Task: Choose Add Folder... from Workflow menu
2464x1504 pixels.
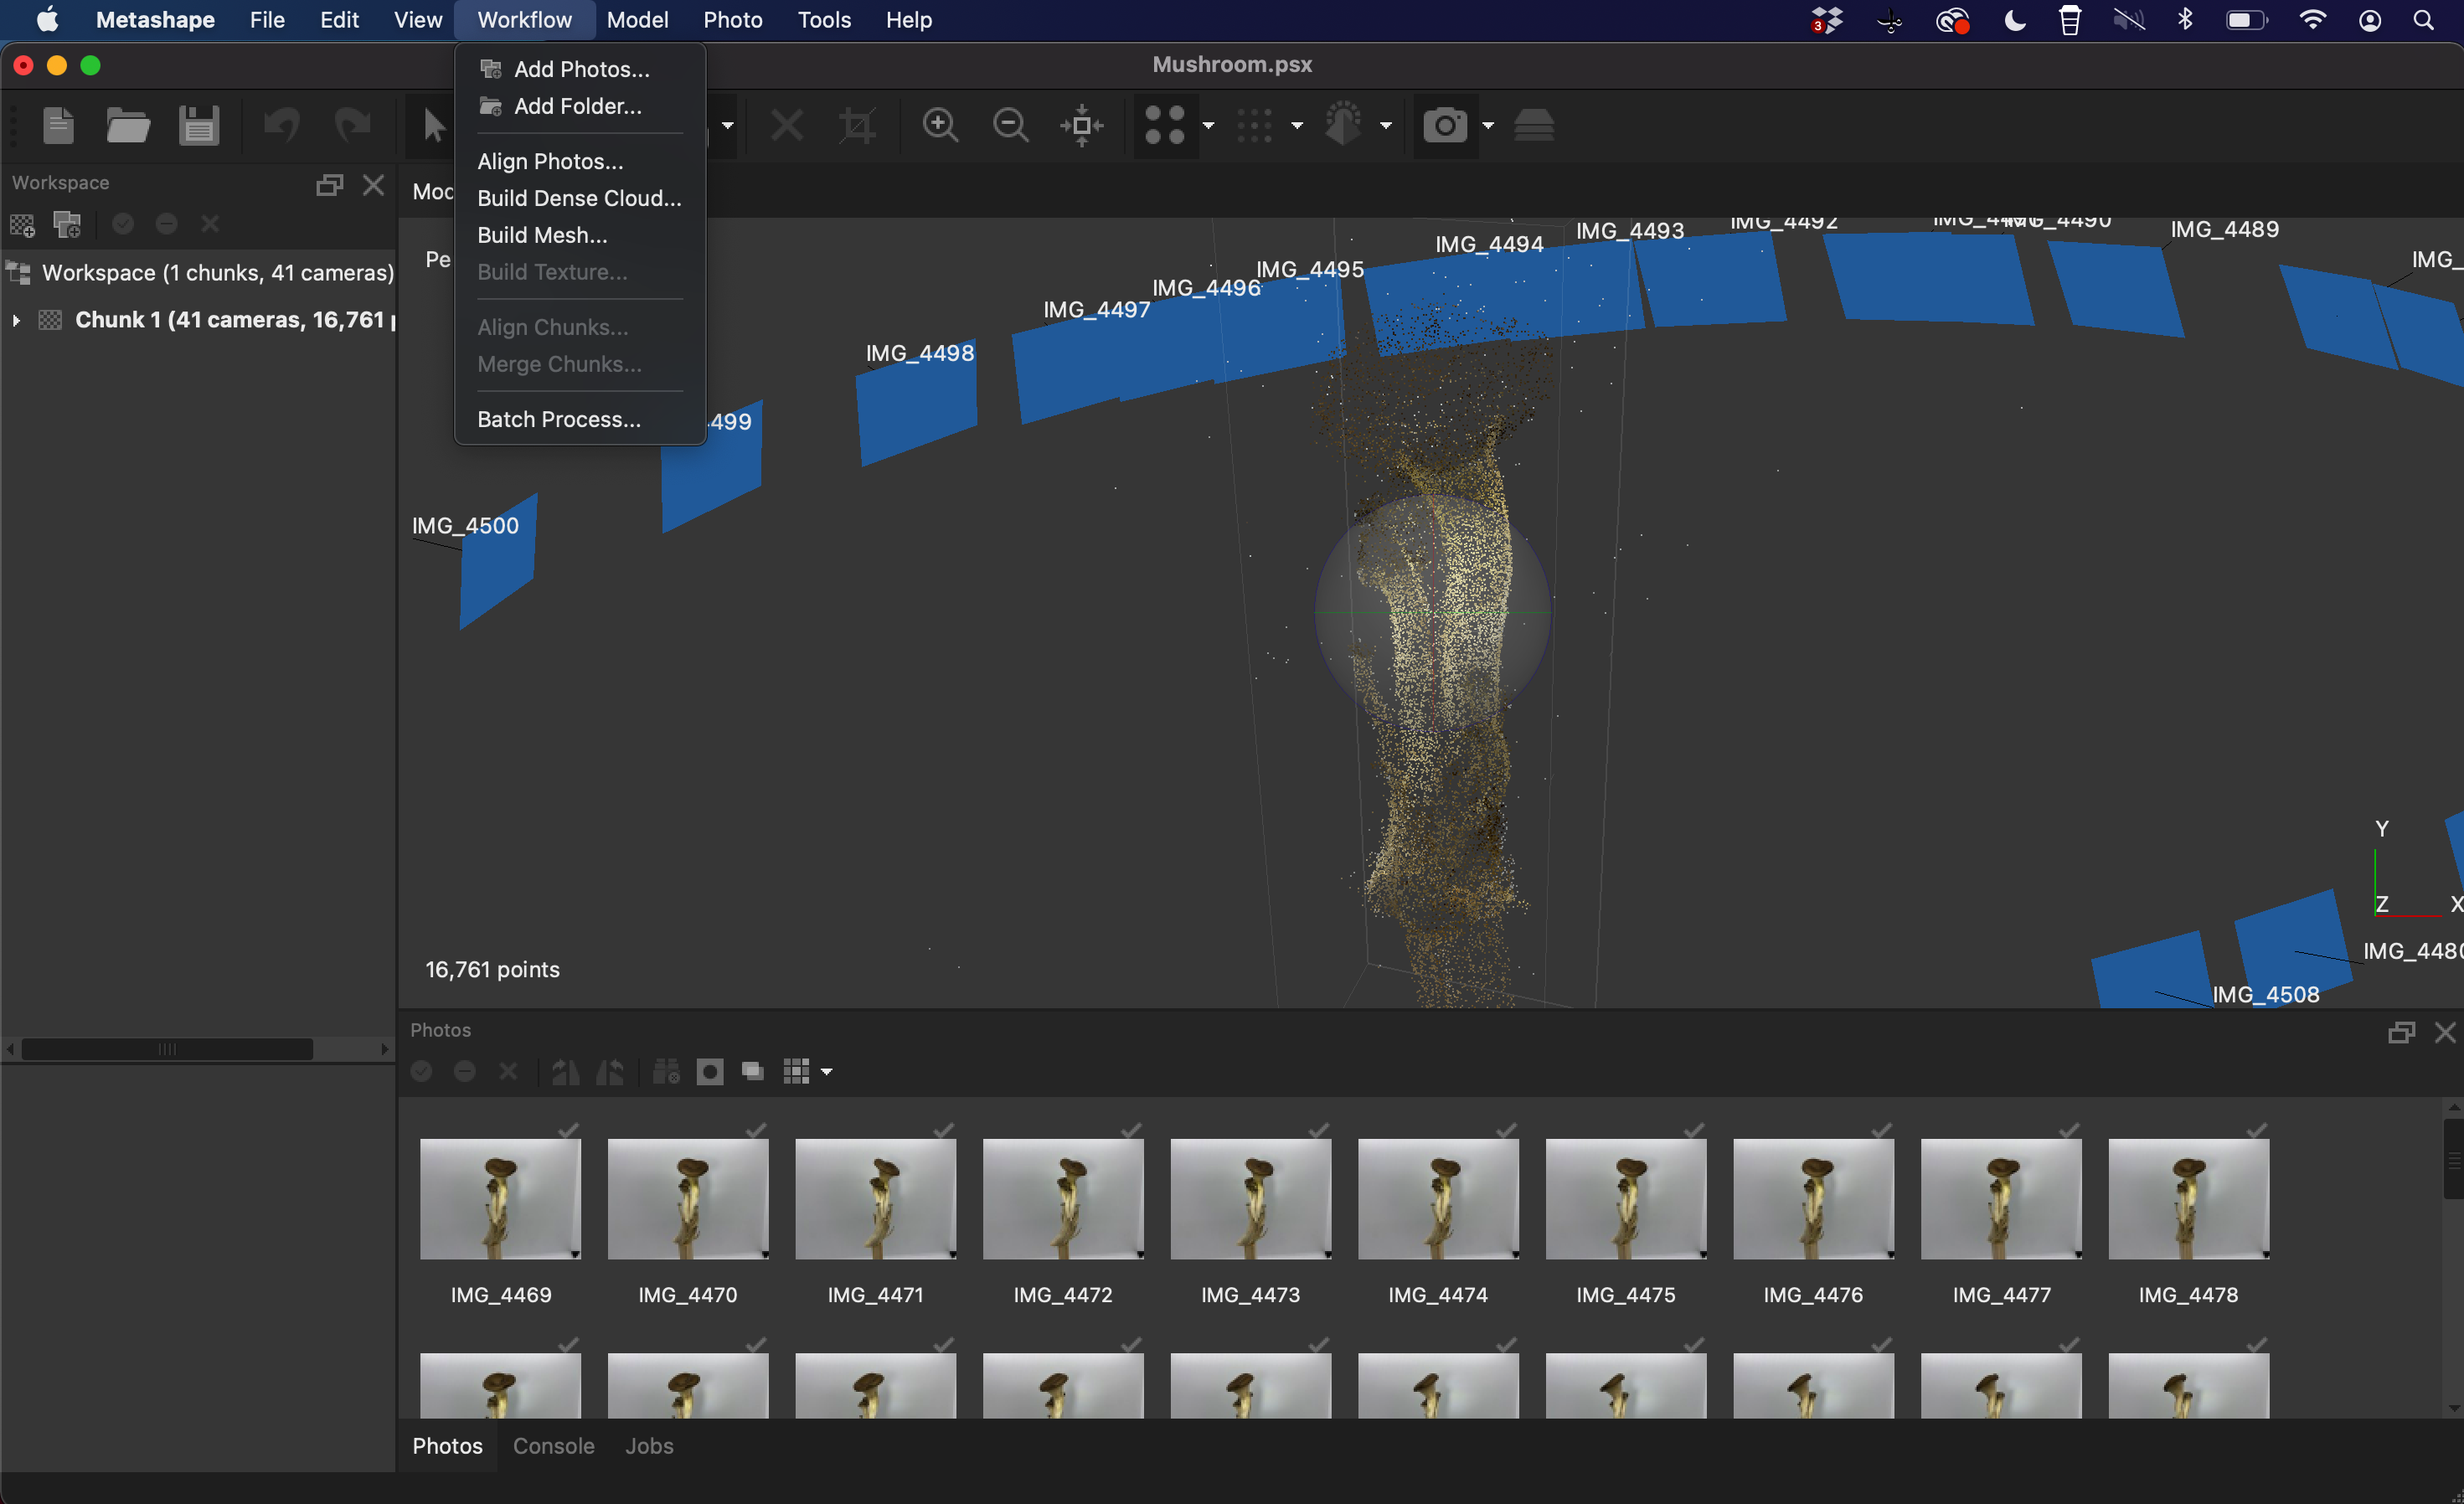Action: tap(580, 106)
